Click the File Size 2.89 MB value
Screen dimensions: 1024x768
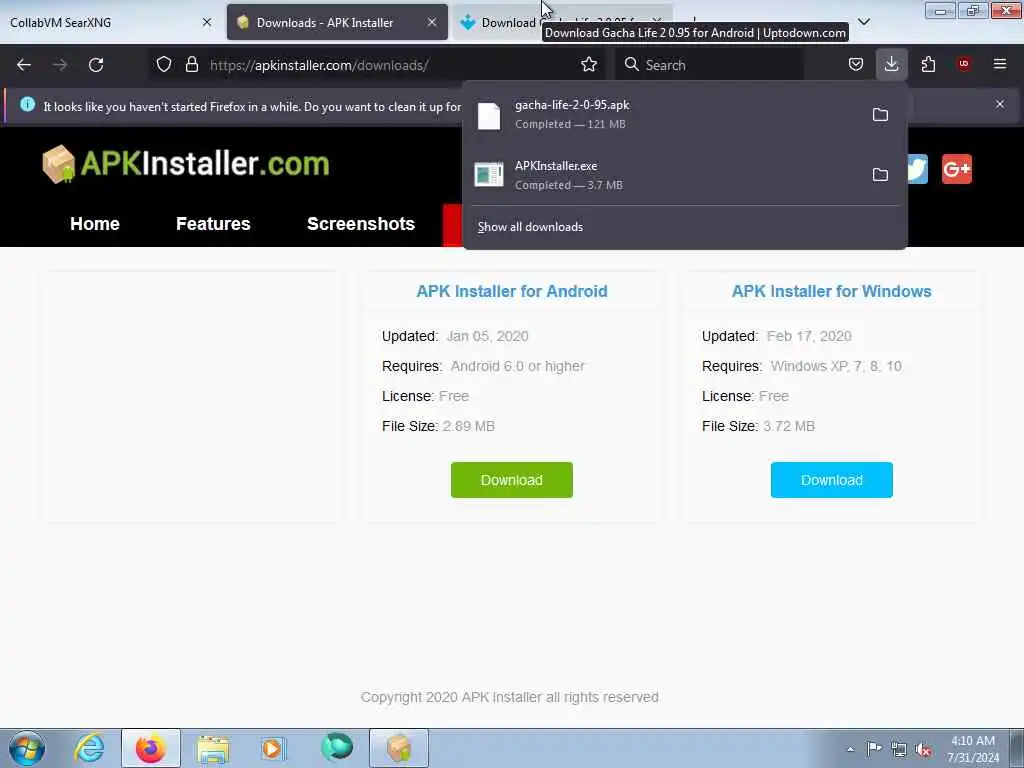[x=468, y=426]
